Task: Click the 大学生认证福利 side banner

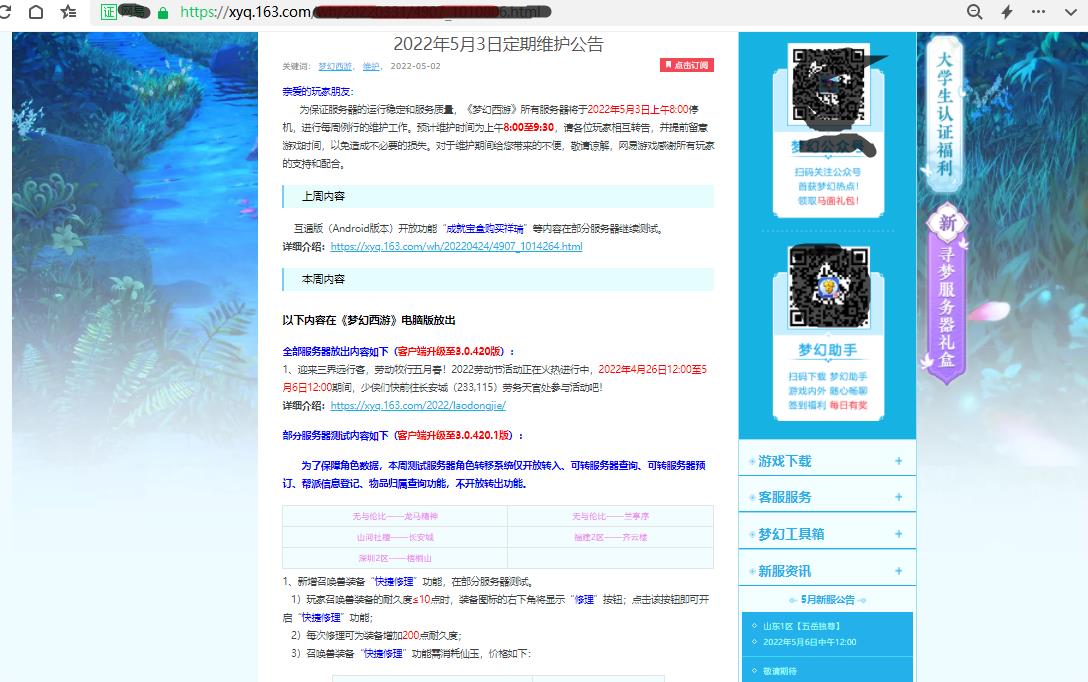Action: tap(944, 114)
